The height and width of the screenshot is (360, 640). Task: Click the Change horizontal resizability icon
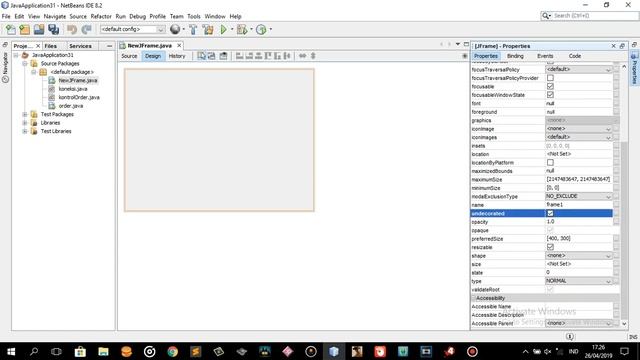point(302,56)
